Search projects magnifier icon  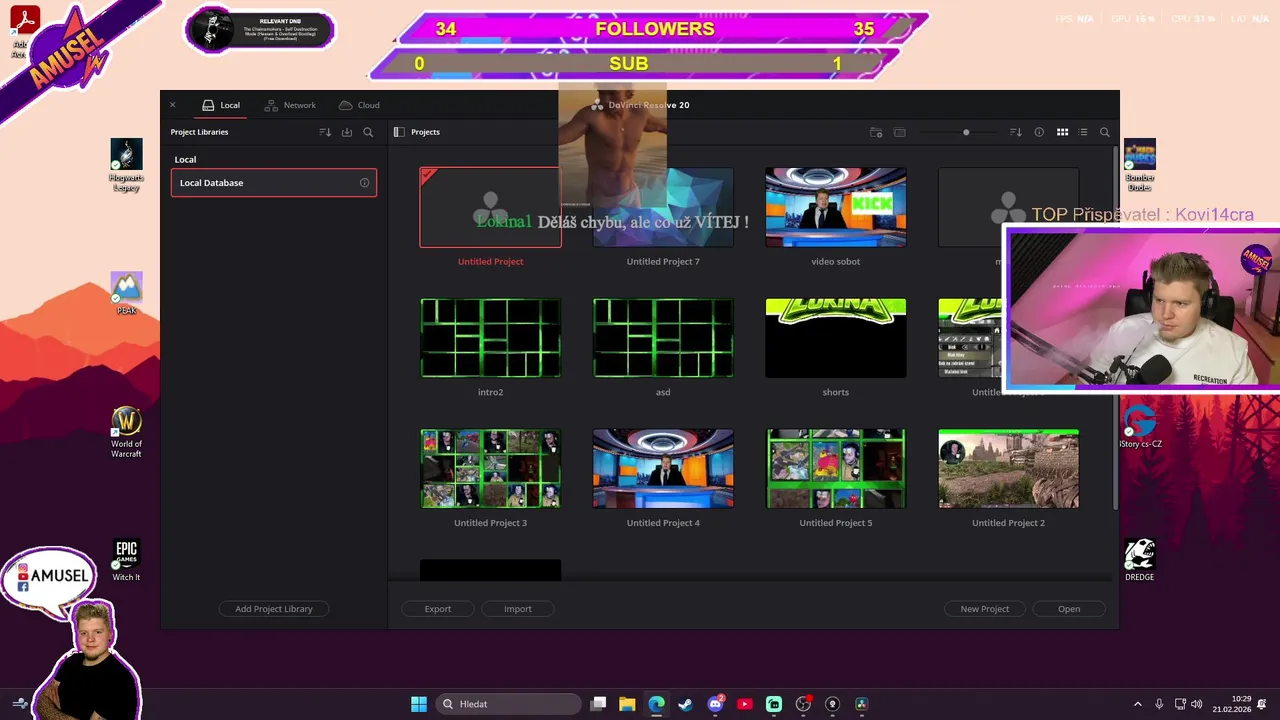(x=1105, y=132)
